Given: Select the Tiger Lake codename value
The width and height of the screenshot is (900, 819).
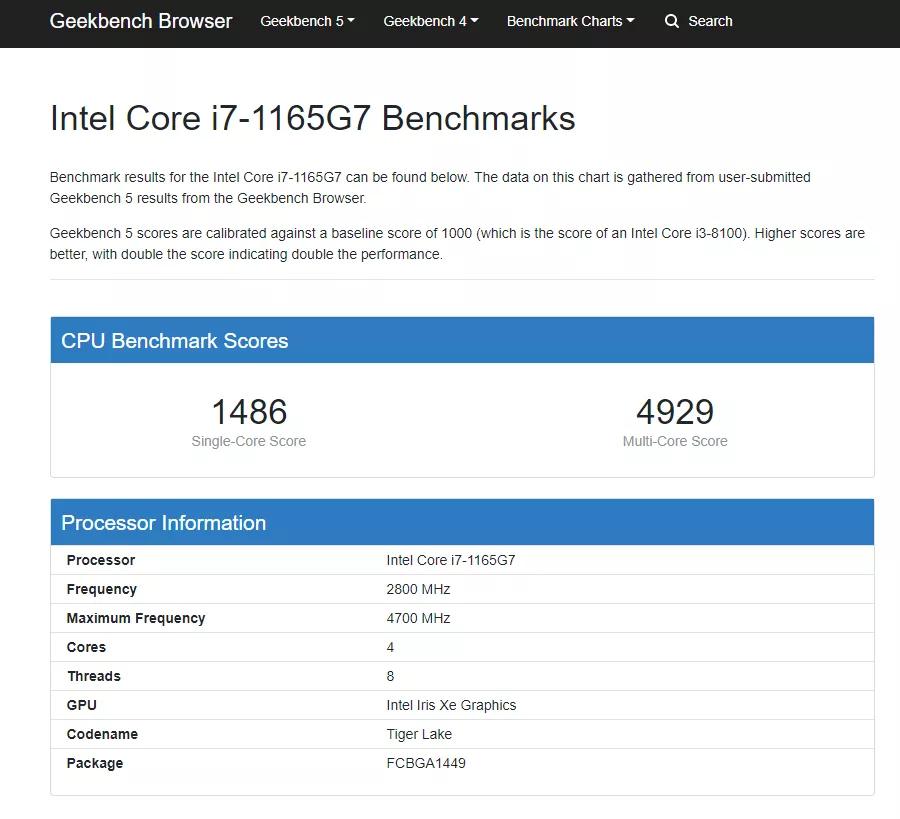Looking at the screenshot, I should coord(419,735).
